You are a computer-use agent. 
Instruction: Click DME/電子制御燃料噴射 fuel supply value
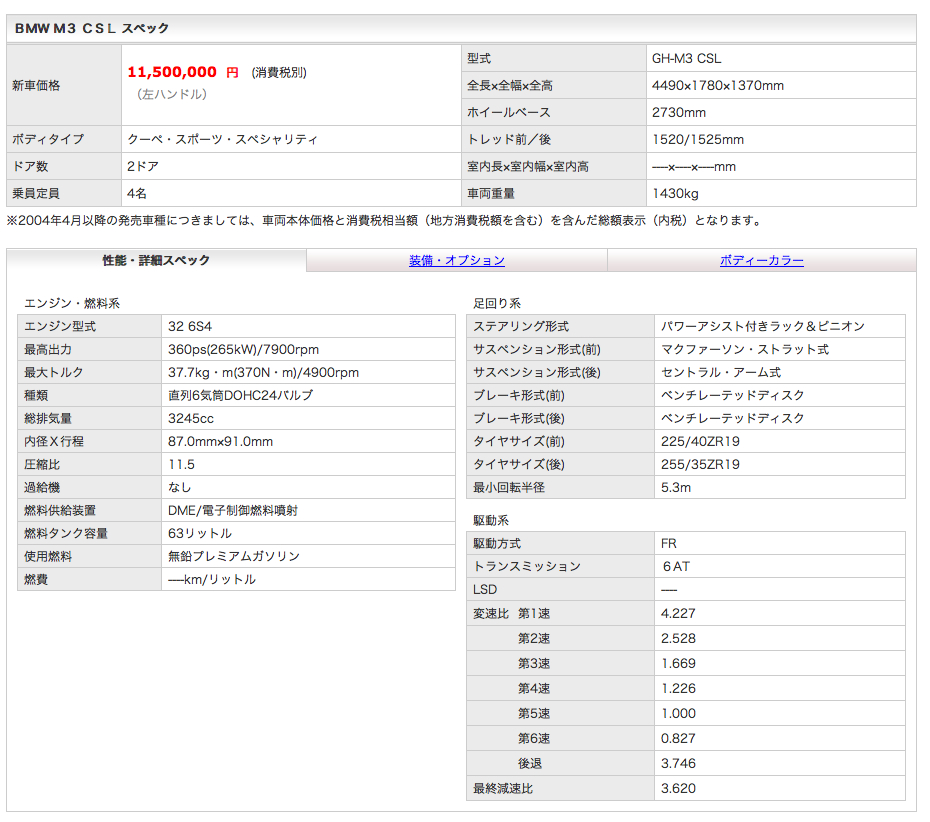[x=232, y=511]
